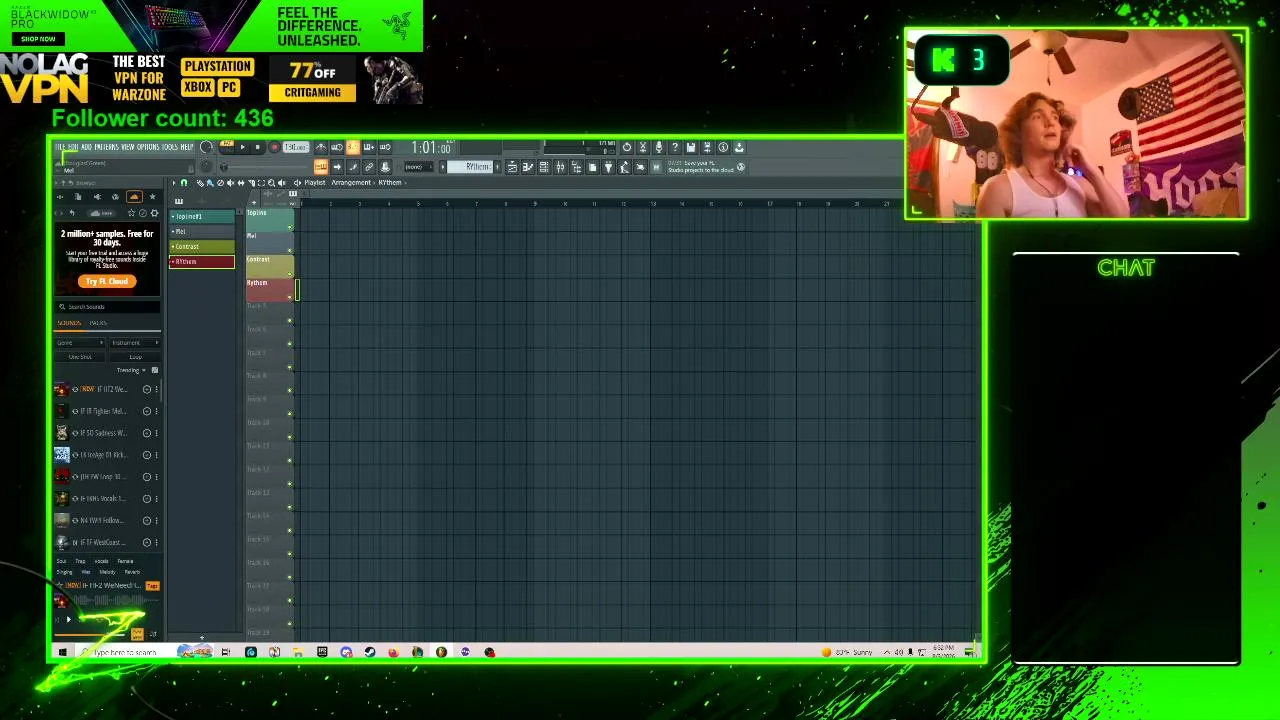Image resolution: width=1280 pixels, height=720 pixels.
Task: Stop playback with the Stop button
Action: pyautogui.click(x=257, y=147)
